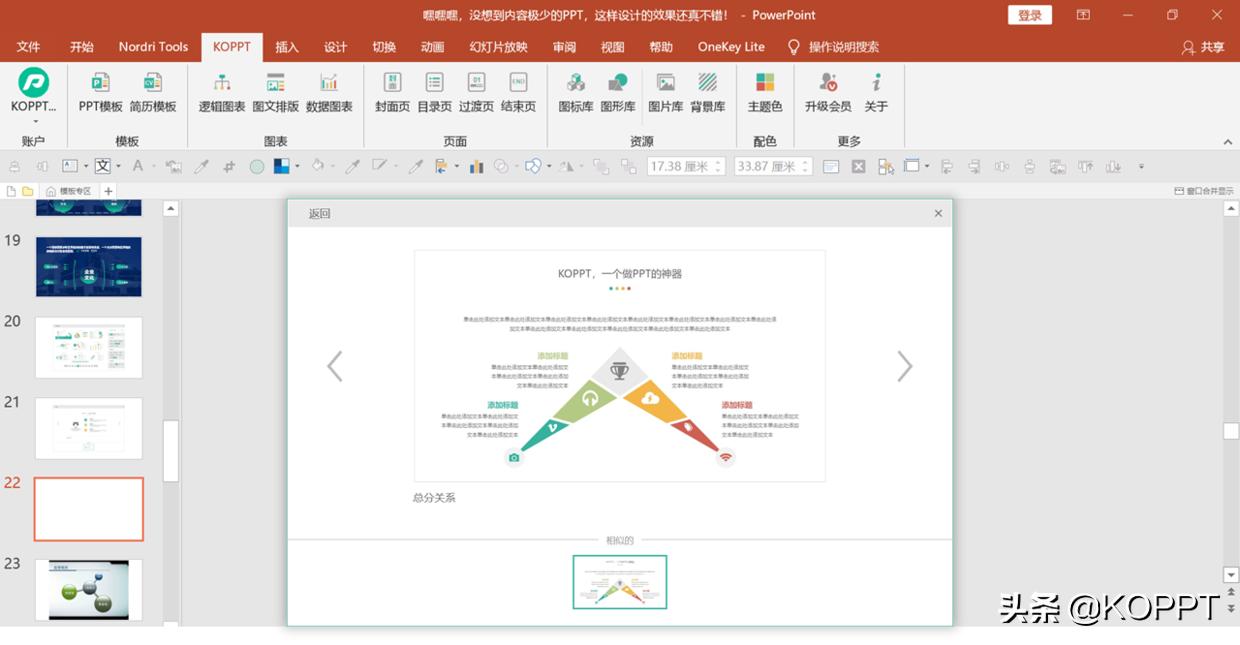1240x645 pixels.
Task: Open the 简历模板 resume templates
Action: [x=152, y=95]
